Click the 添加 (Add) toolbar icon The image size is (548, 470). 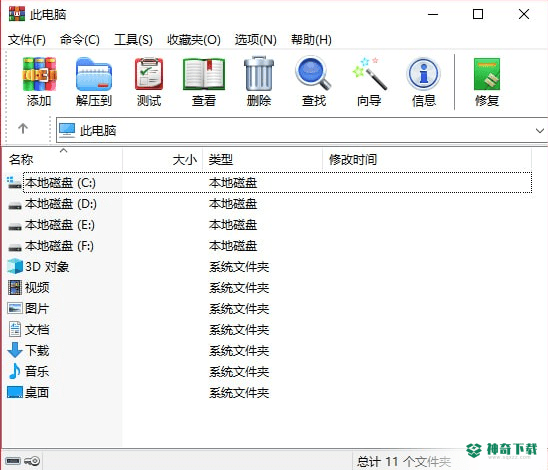[x=39, y=74]
